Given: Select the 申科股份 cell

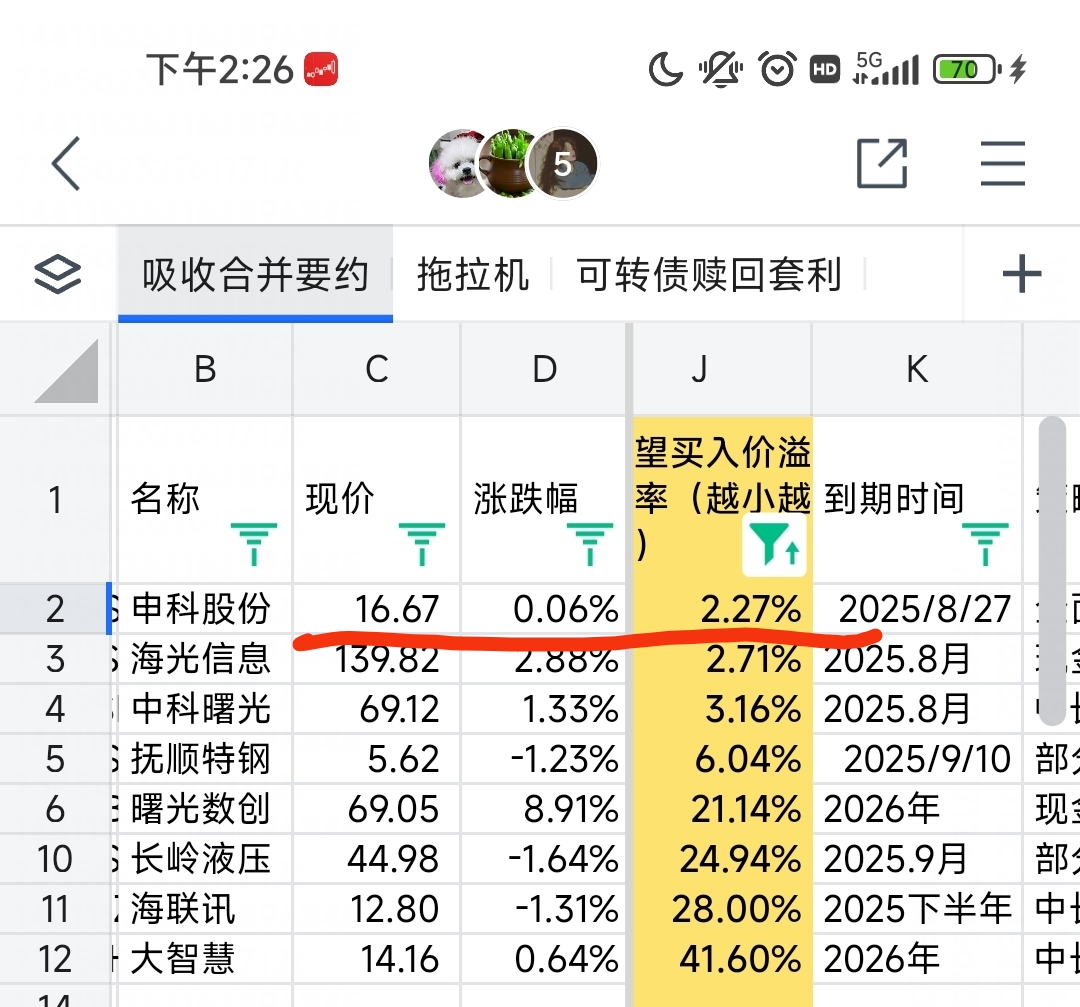Looking at the screenshot, I should (205, 609).
